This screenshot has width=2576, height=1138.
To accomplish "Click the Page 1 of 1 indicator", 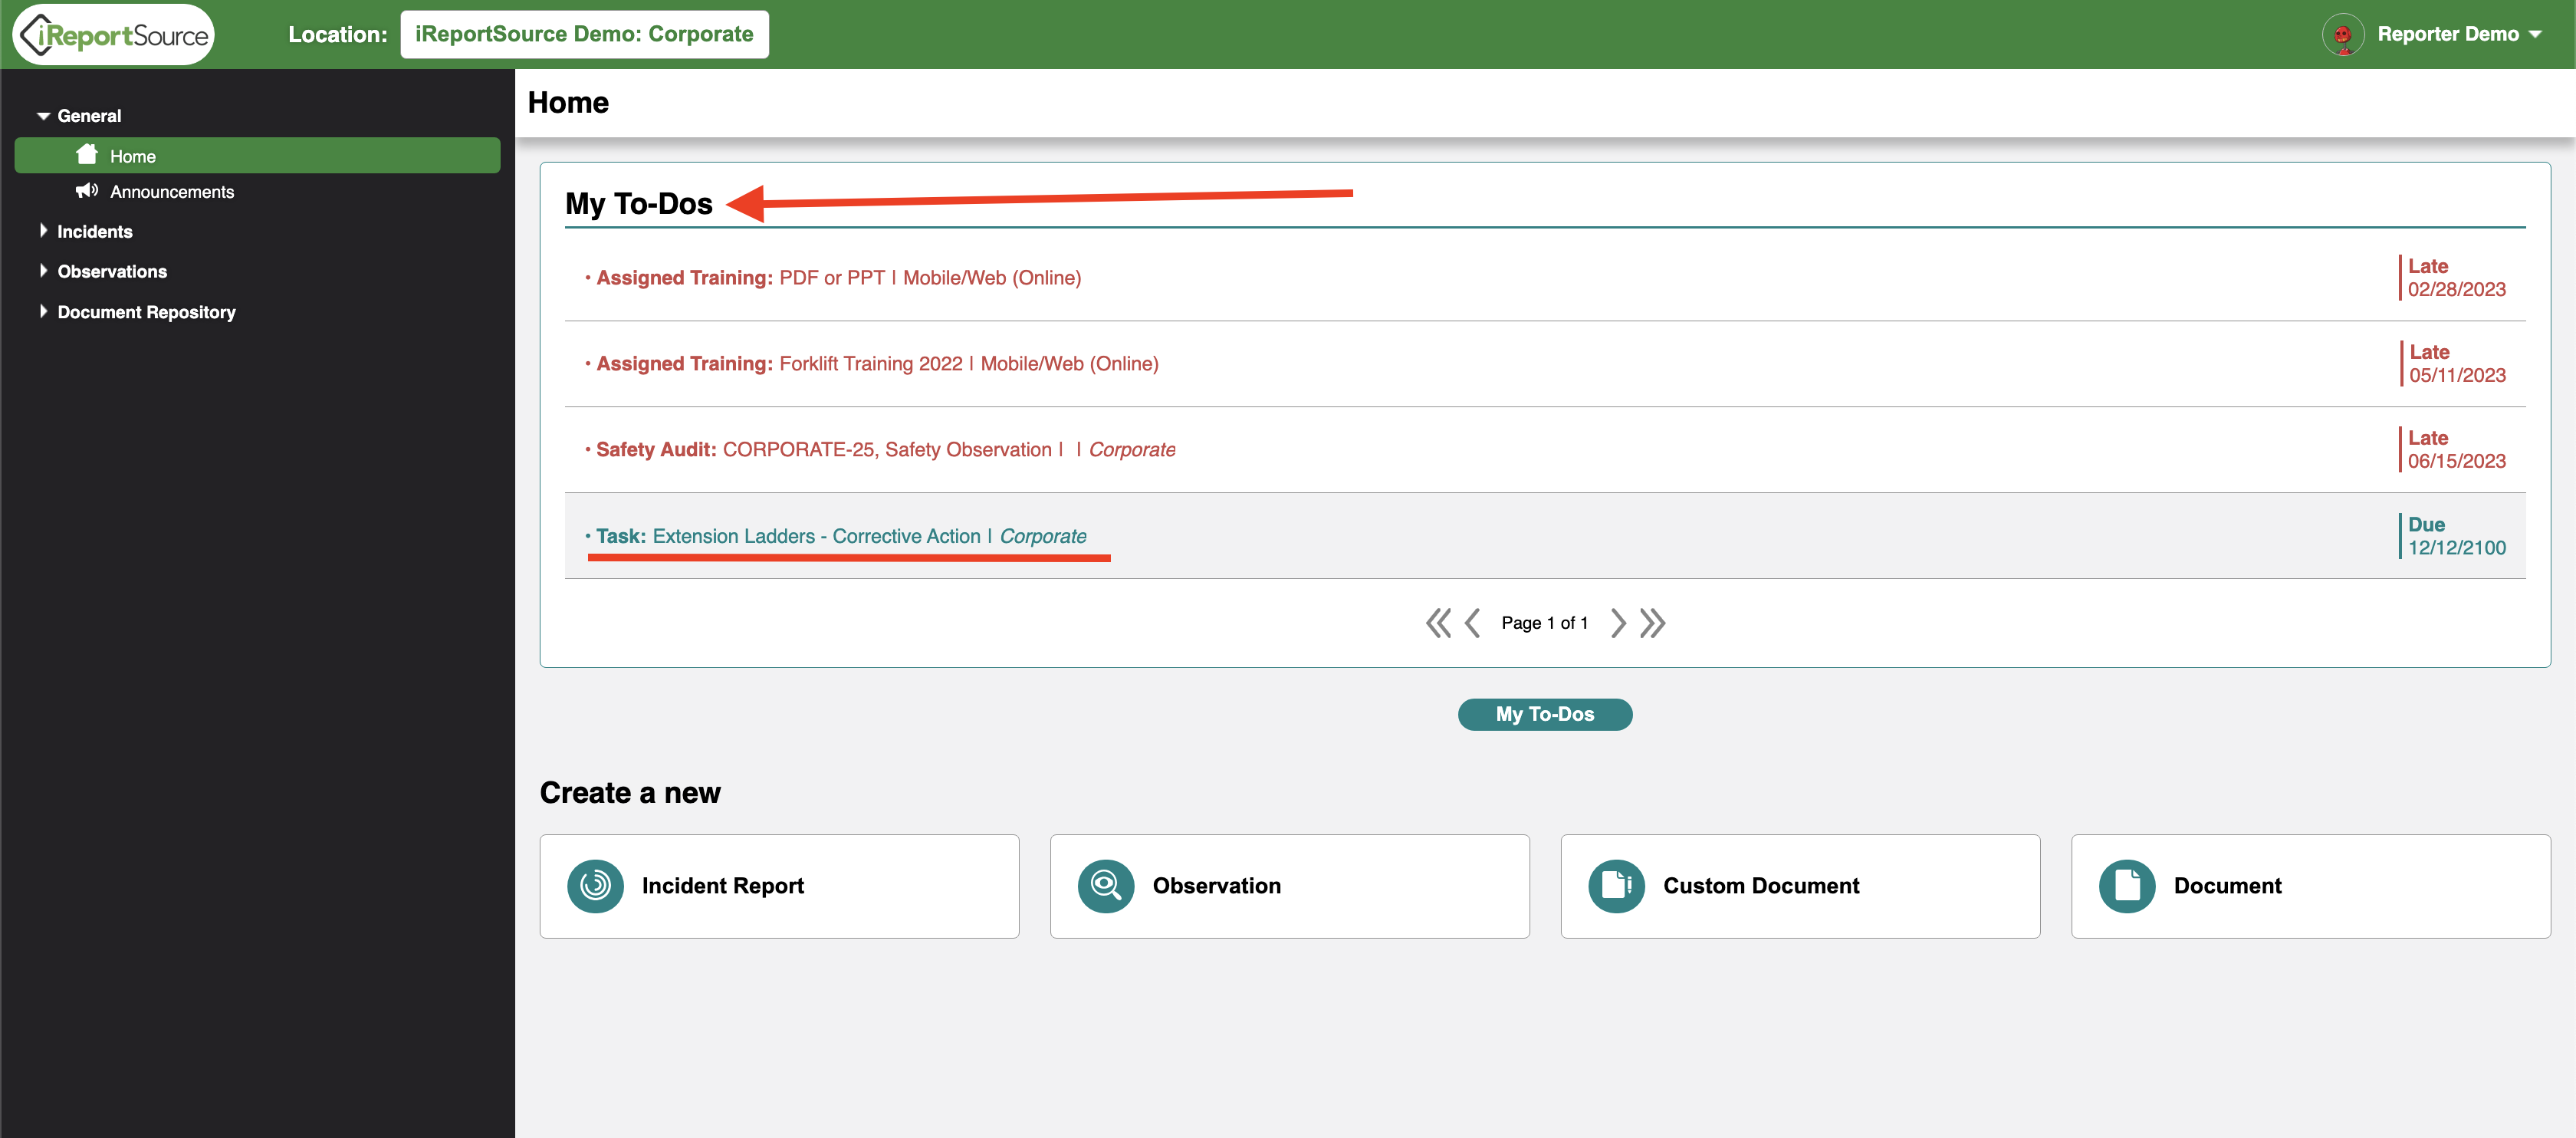I will pos(1544,623).
